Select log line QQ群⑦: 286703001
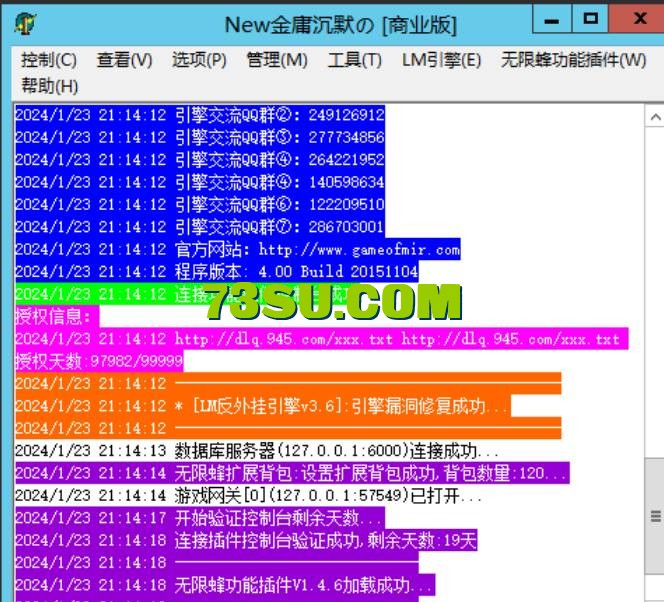The height and width of the screenshot is (602, 664). [200, 227]
